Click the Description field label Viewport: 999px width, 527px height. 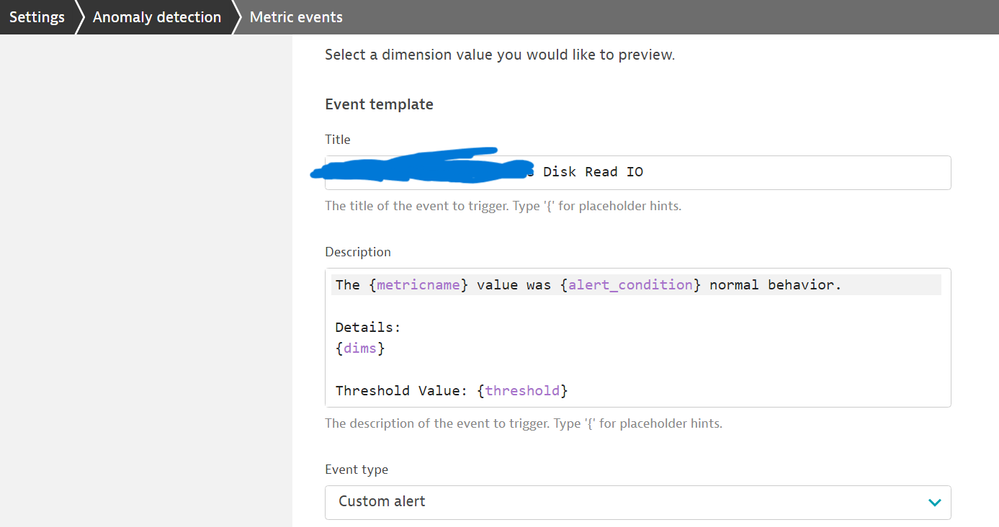click(358, 252)
